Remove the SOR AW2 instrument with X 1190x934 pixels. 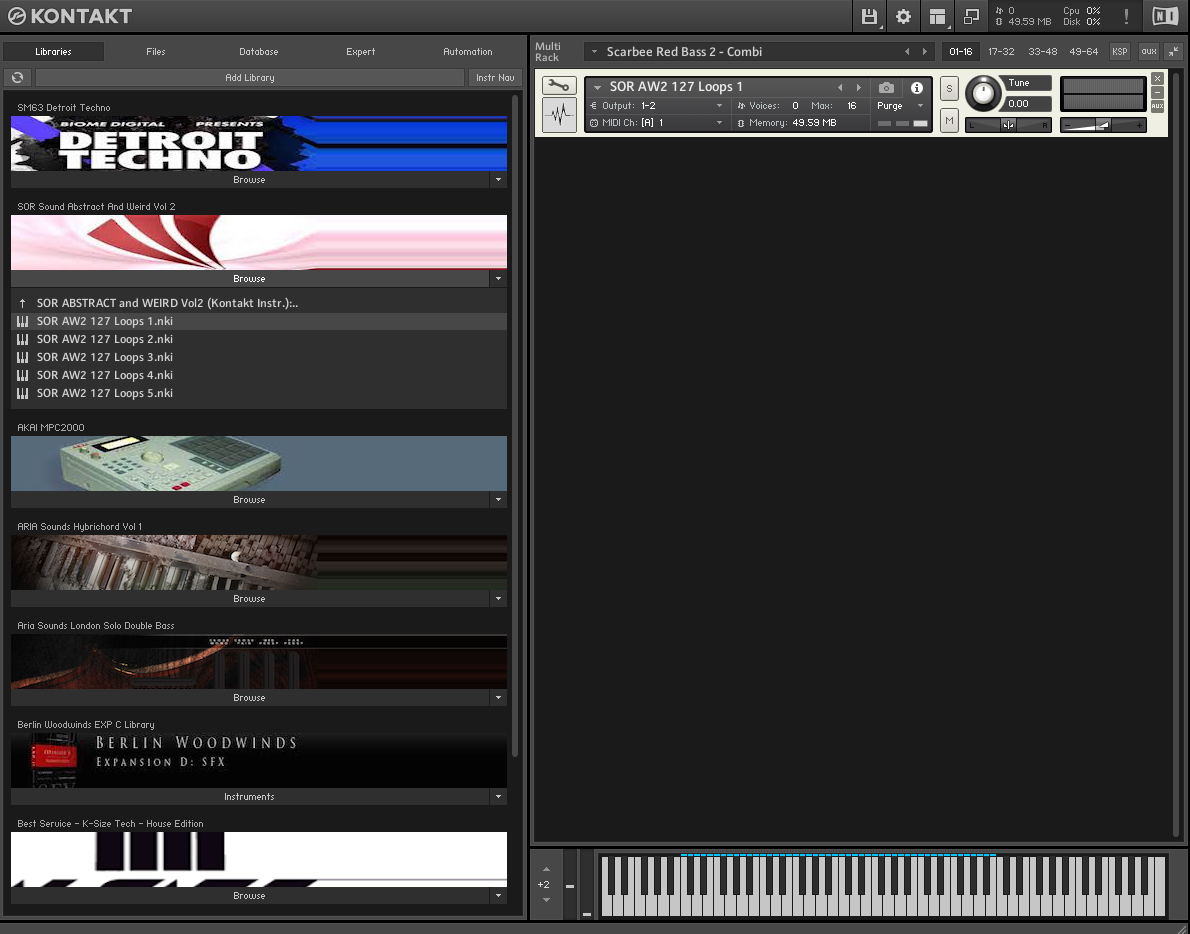point(1157,78)
